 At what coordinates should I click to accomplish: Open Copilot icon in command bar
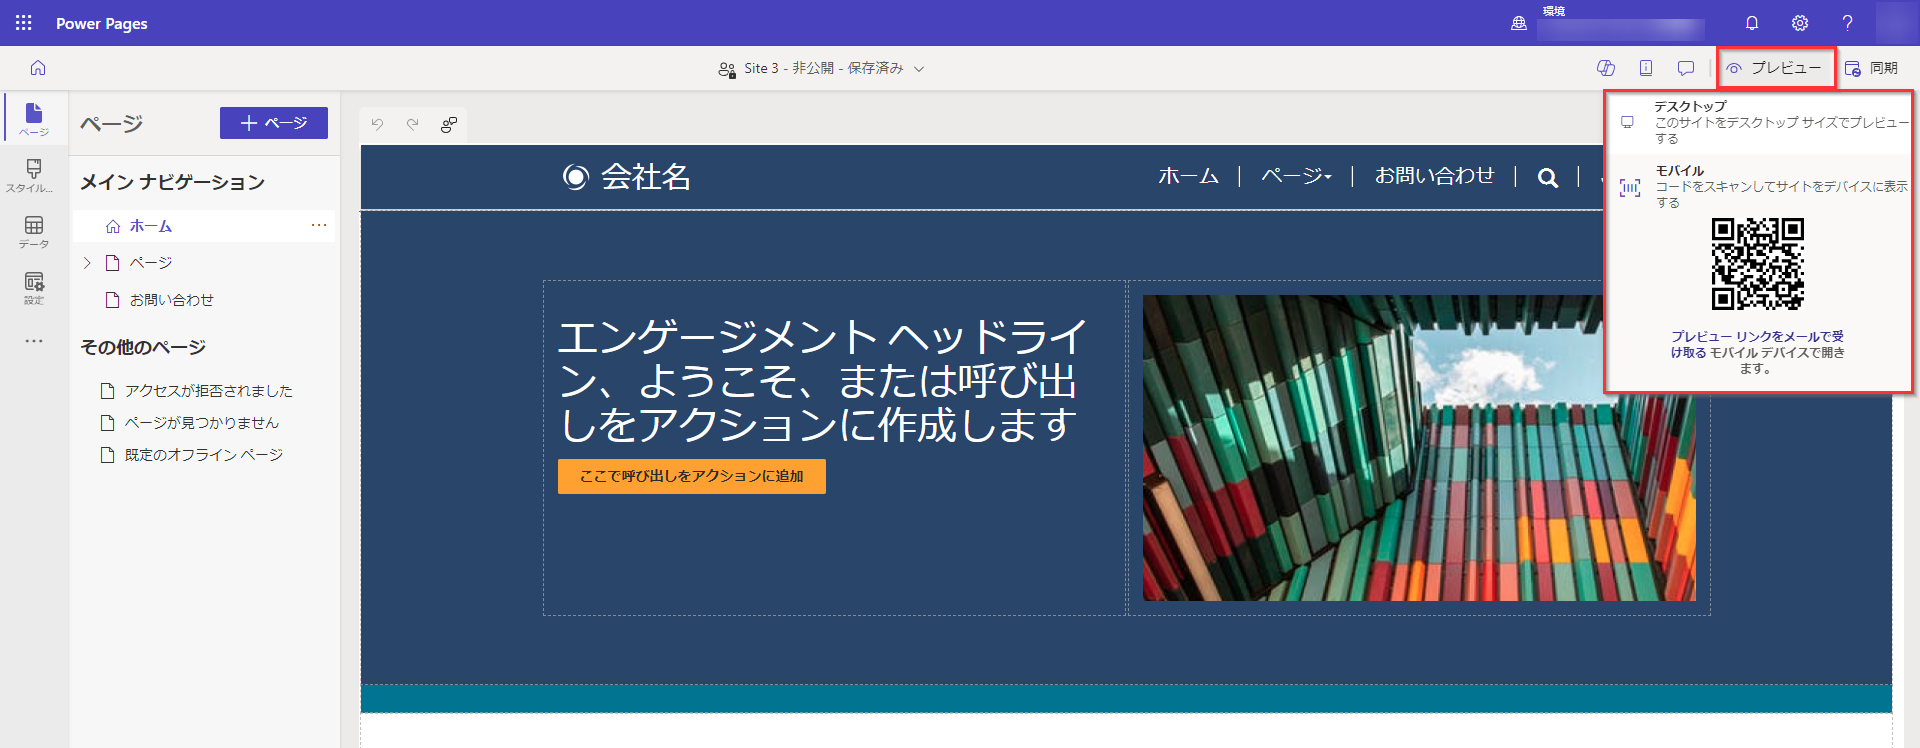1606,68
